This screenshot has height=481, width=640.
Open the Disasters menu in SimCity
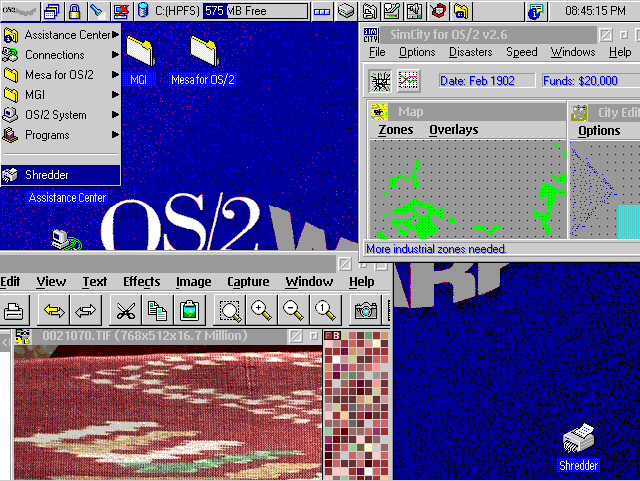[x=470, y=52]
